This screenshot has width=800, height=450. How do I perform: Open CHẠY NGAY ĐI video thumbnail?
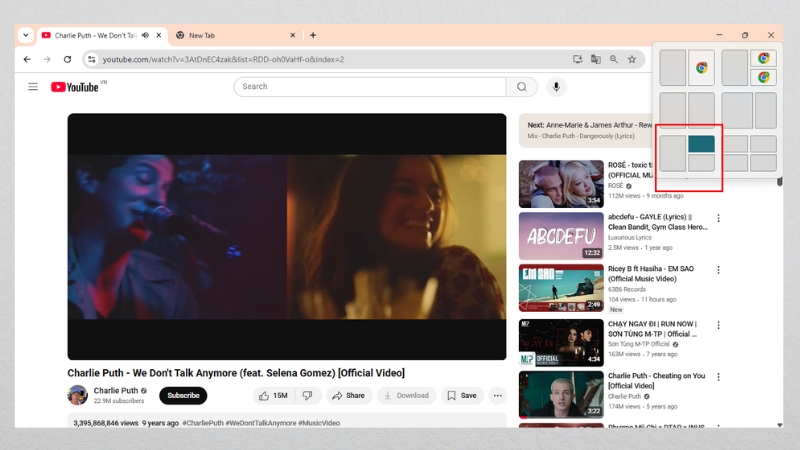(561, 343)
